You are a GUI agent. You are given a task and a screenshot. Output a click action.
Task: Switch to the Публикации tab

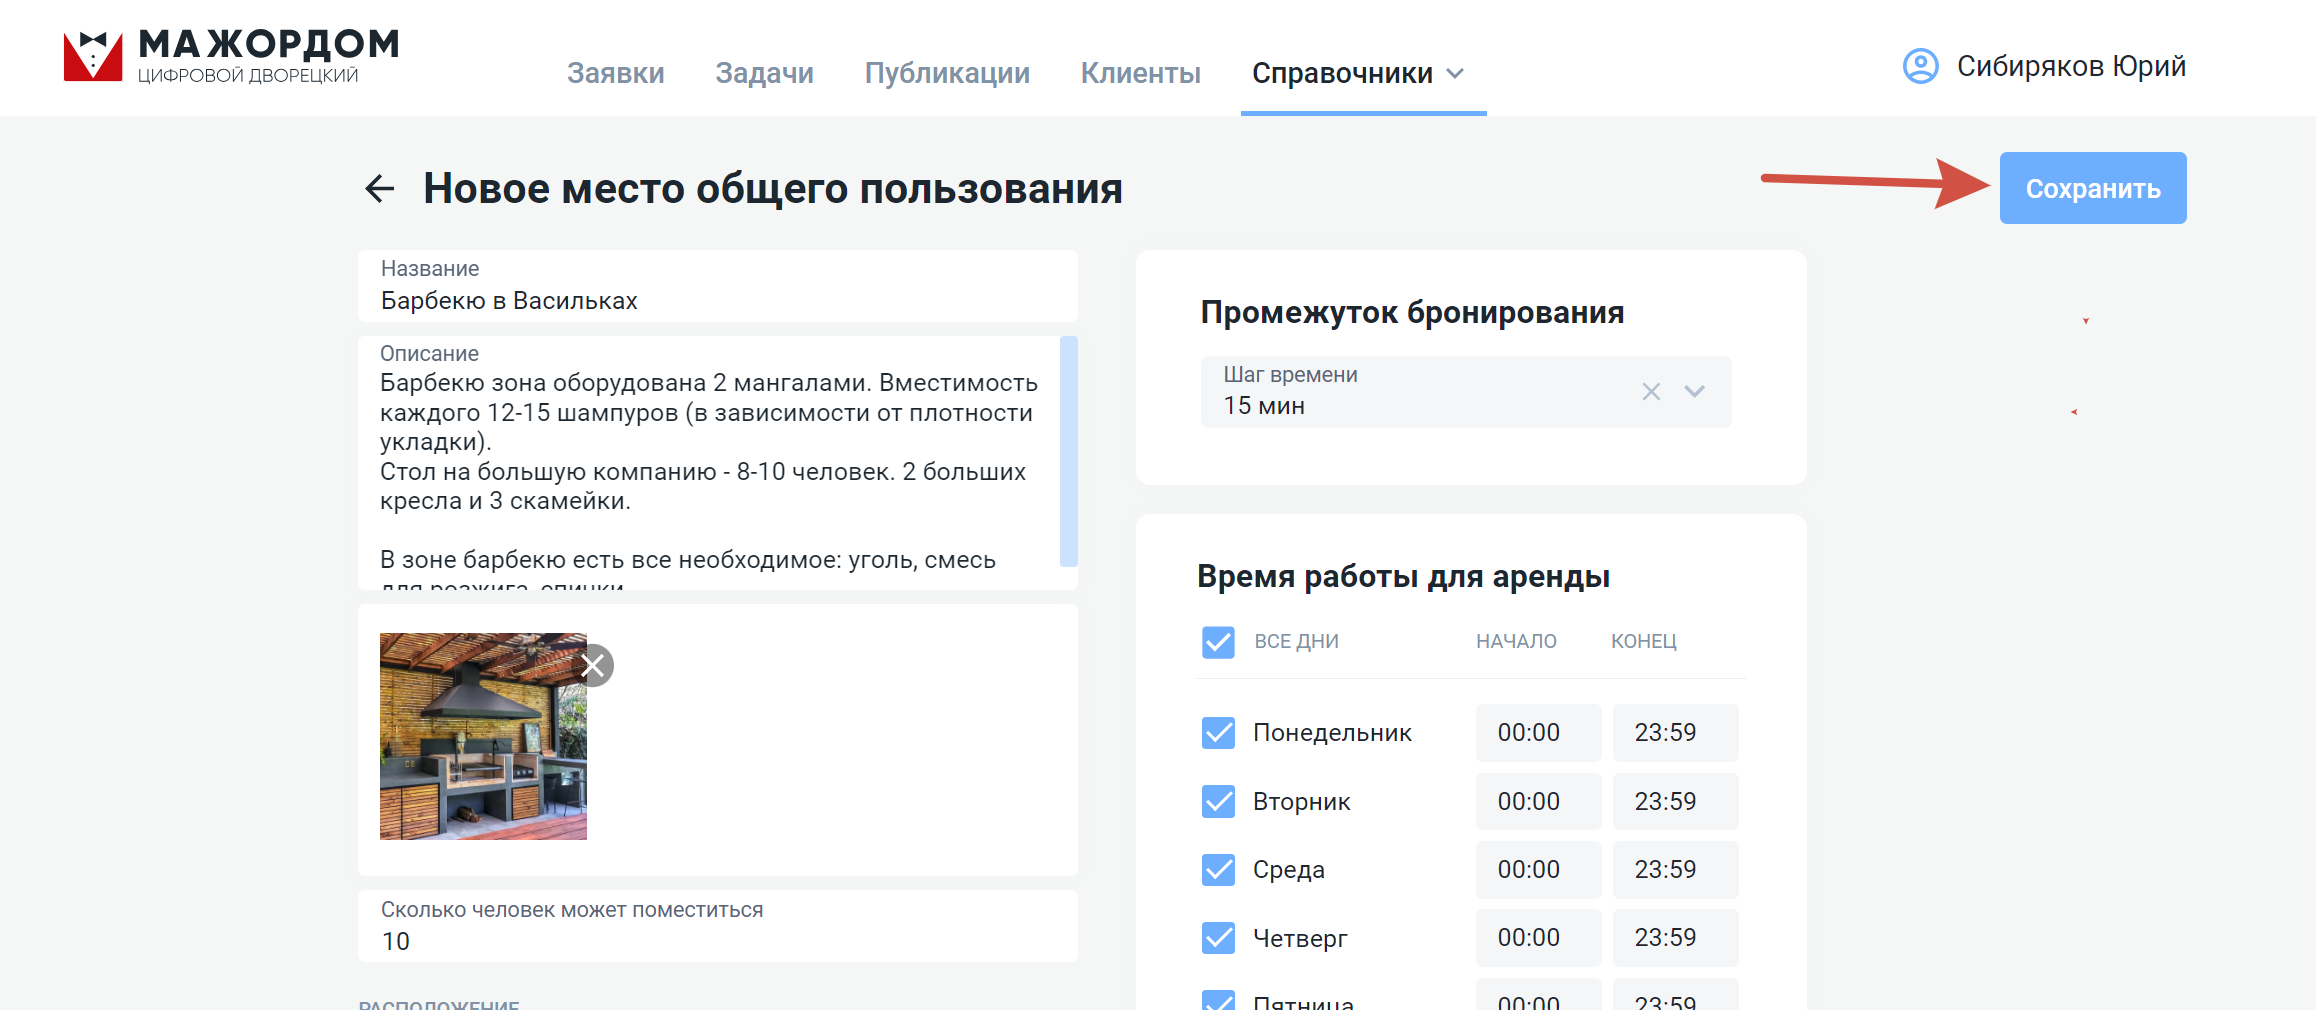tap(947, 73)
